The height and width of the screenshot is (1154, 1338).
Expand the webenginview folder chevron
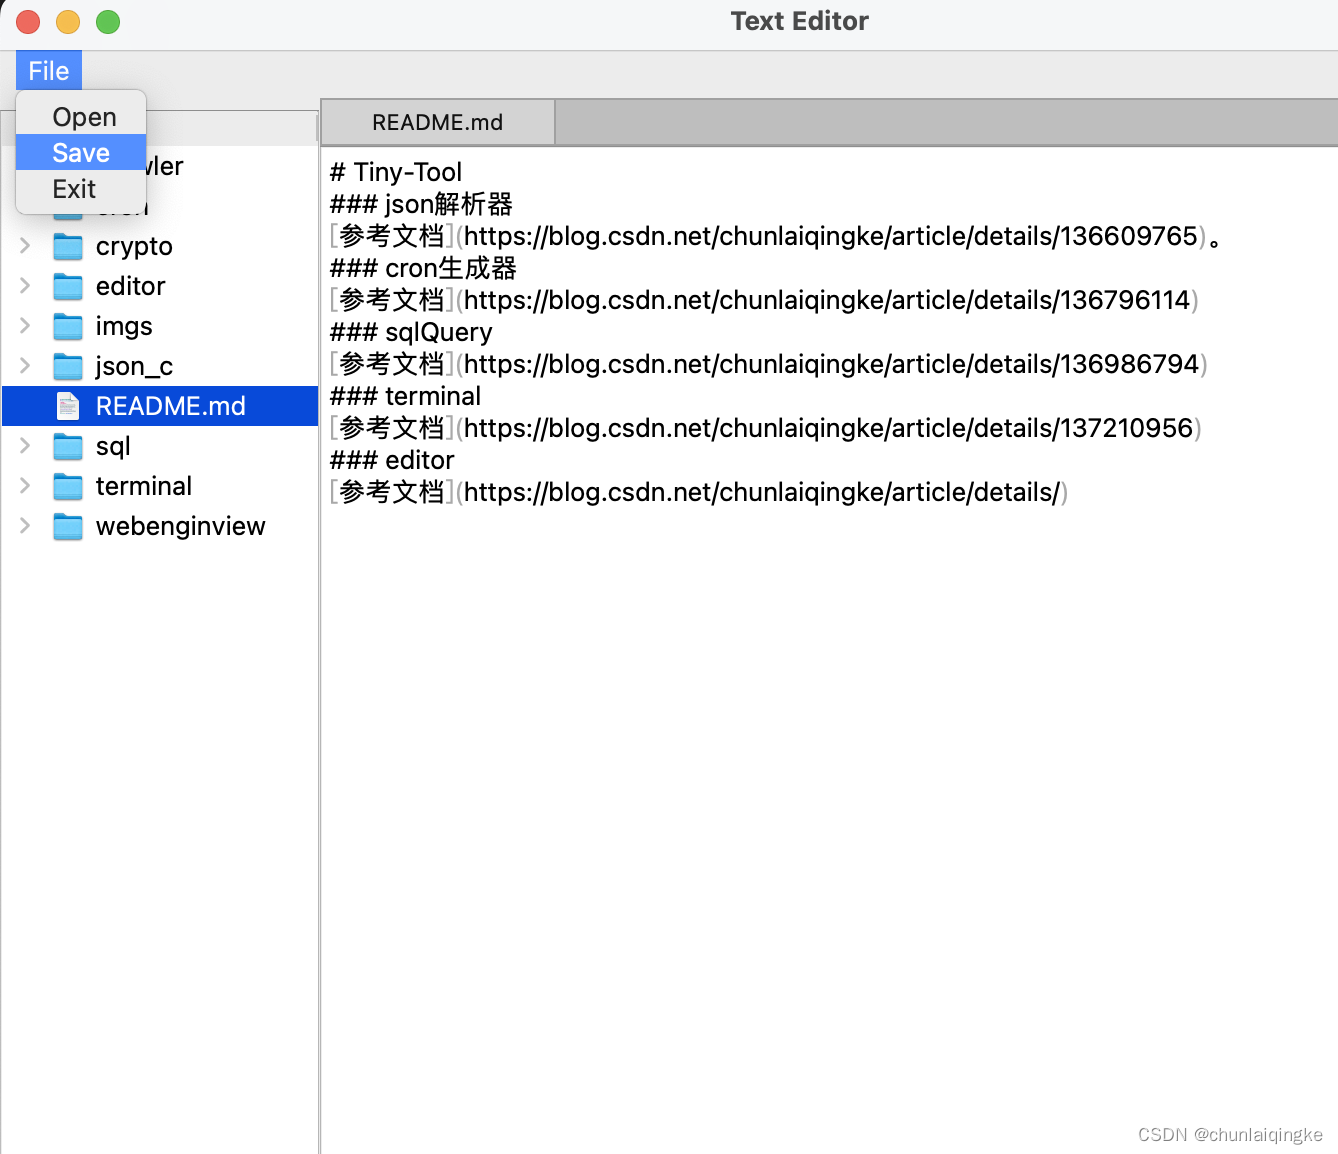[25, 526]
